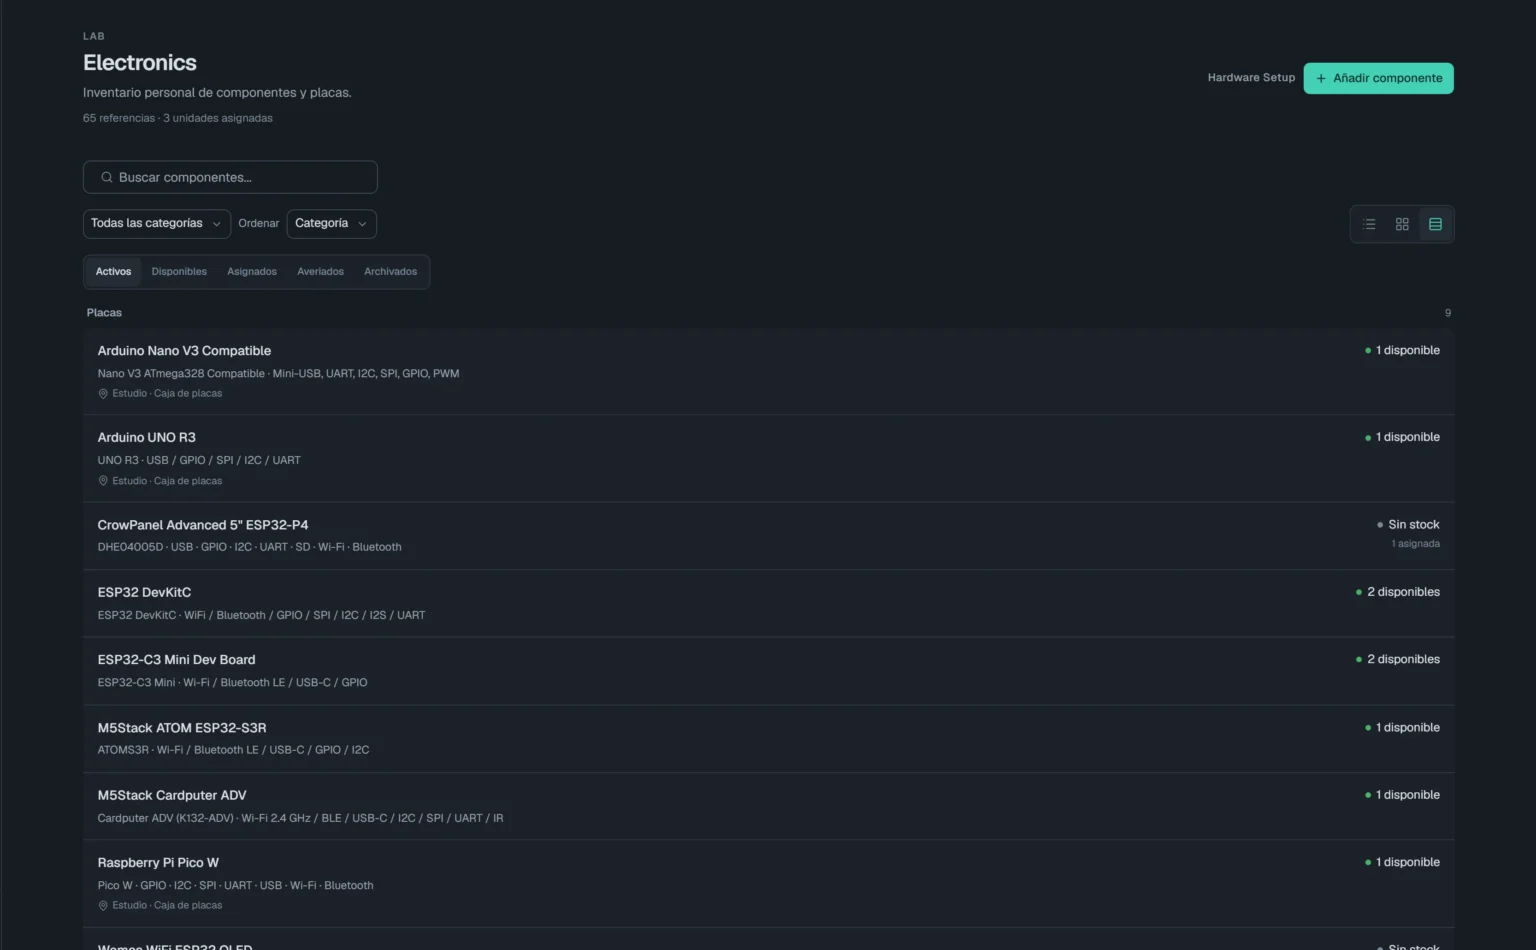The image size is (1536, 950).
Task: Open the M5Stack Cardputer ADV entry
Action: click(x=768, y=806)
